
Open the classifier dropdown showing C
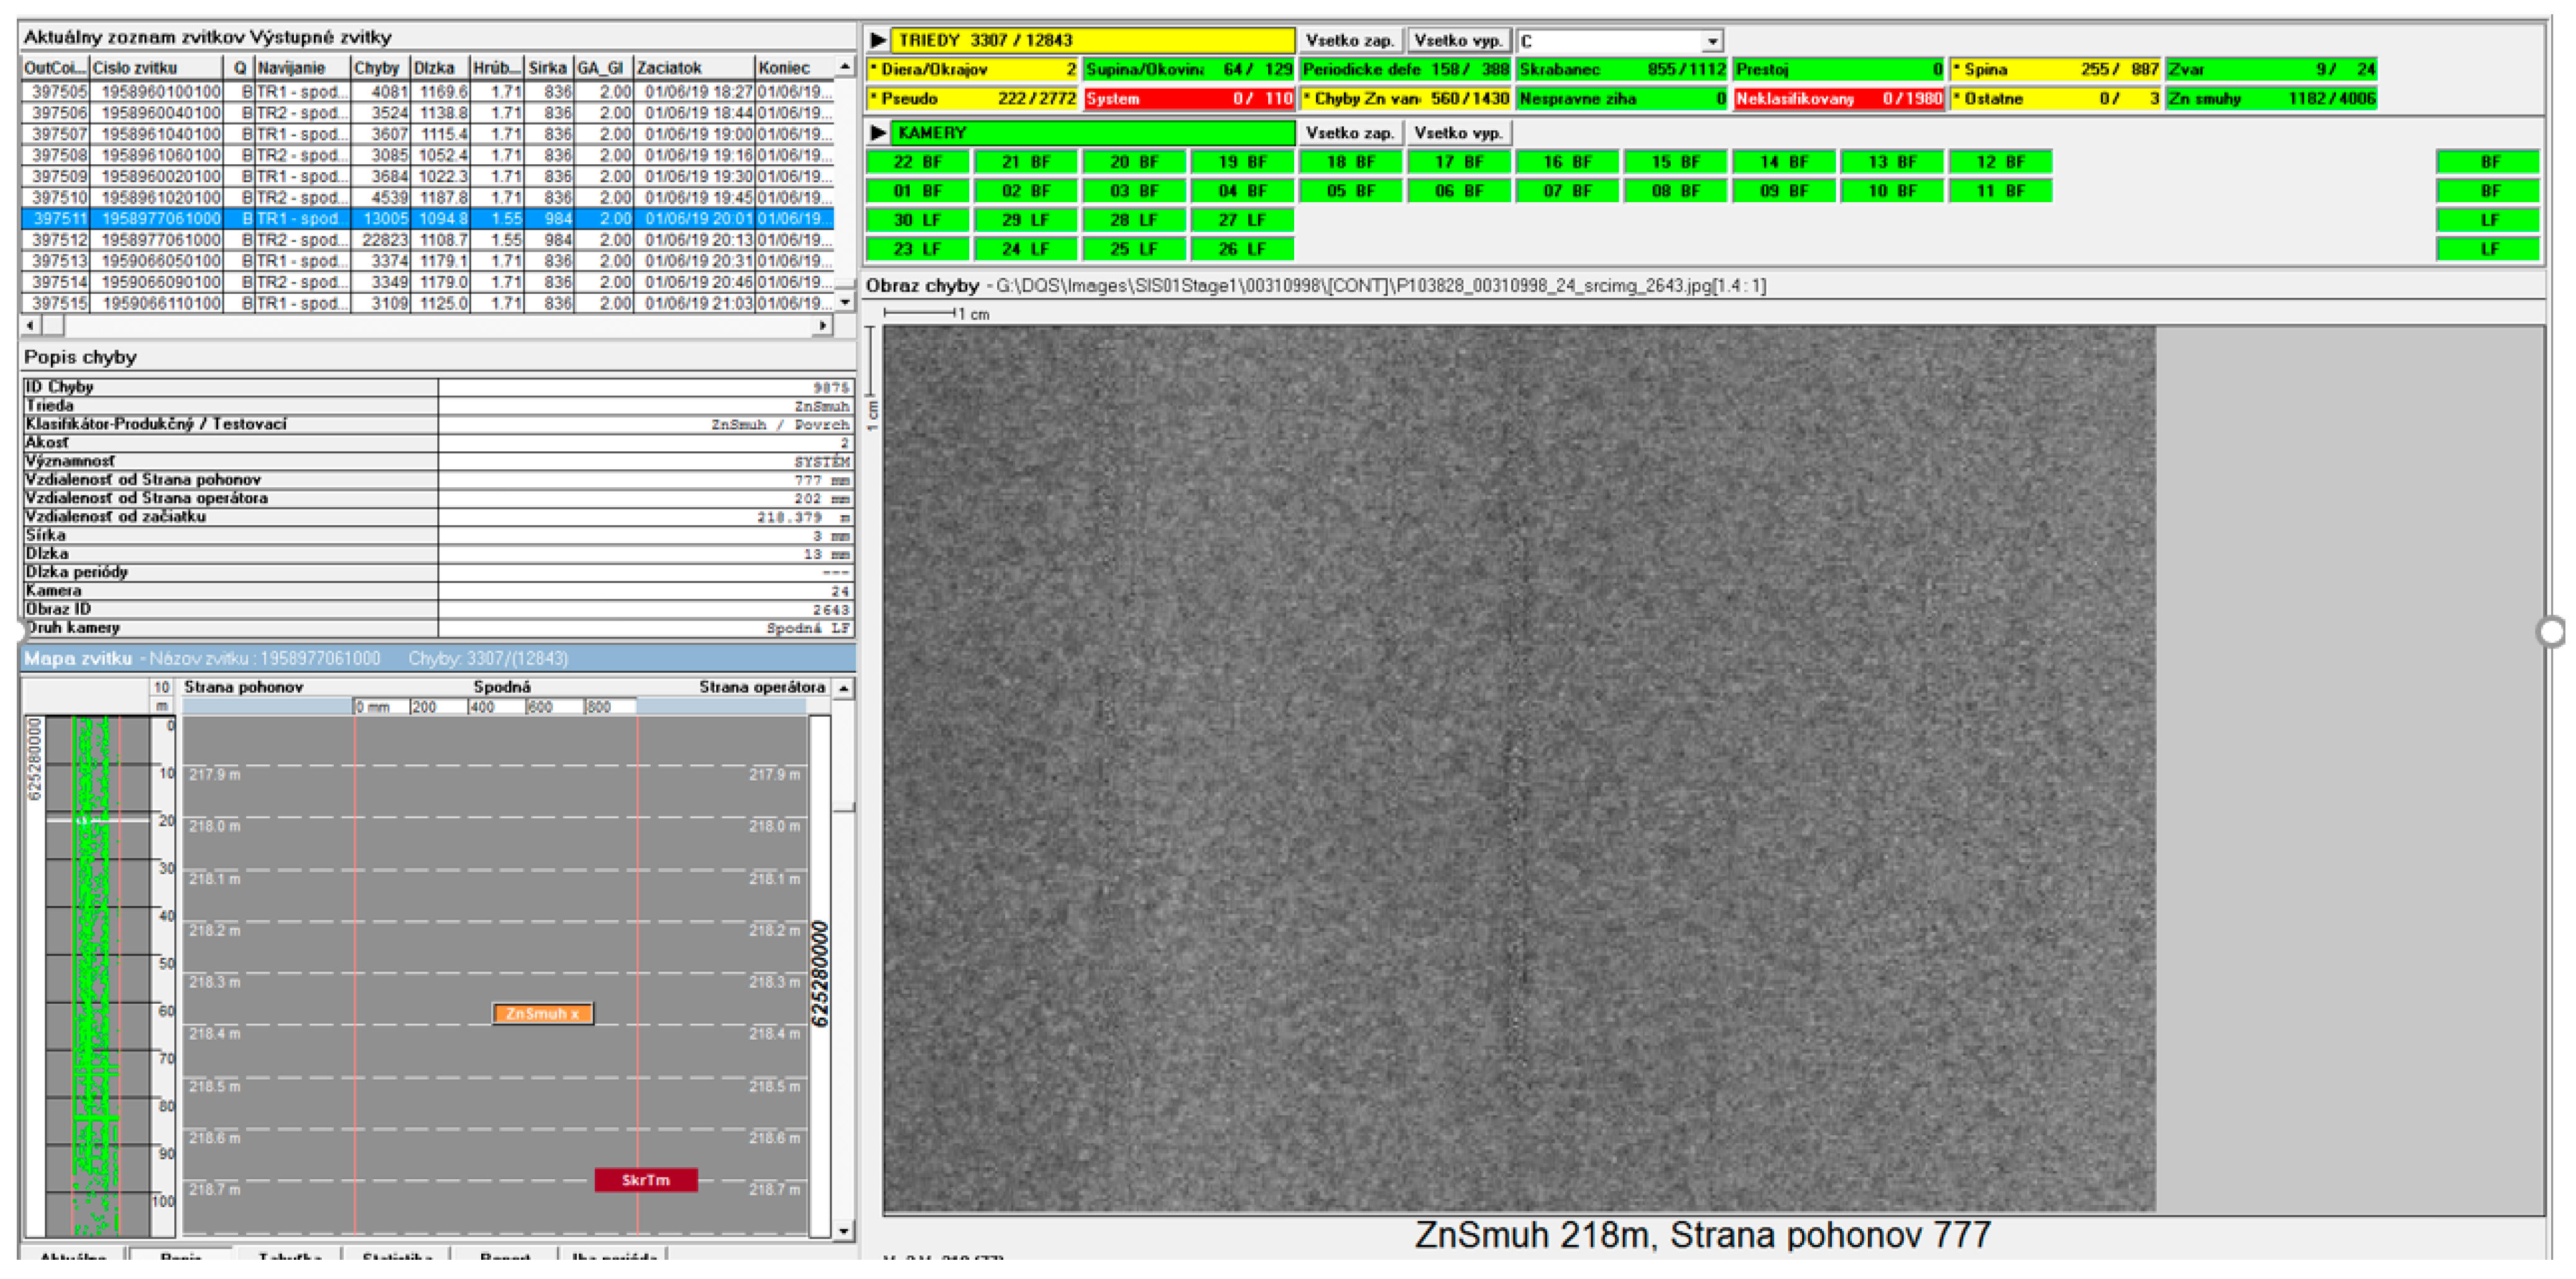coord(1712,41)
